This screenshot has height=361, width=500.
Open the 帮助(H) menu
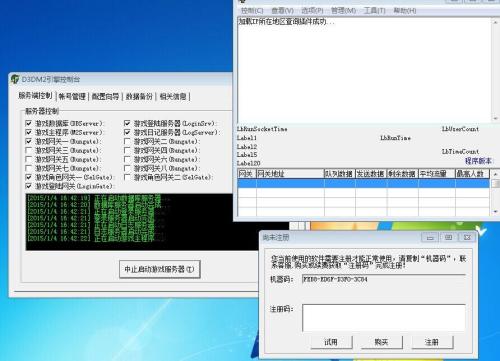coord(405,11)
